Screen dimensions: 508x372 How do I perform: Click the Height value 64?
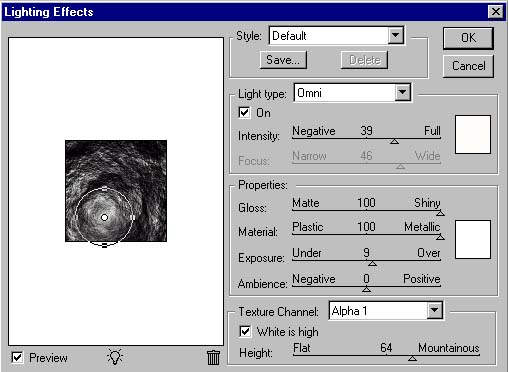(386, 348)
